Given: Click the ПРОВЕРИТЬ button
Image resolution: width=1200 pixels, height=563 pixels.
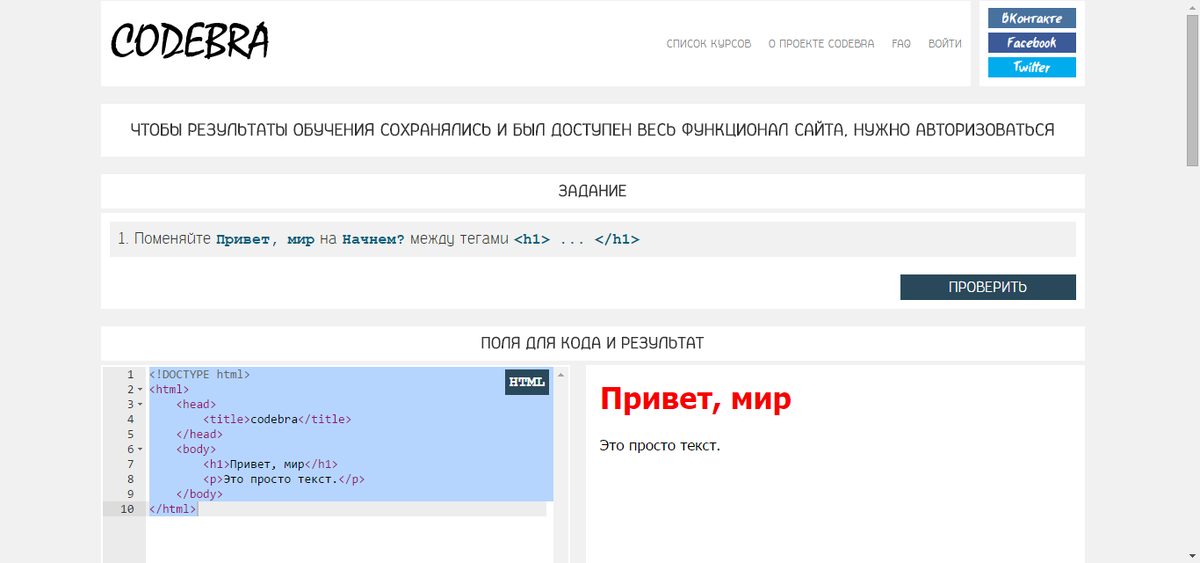Looking at the screenshot, I should click(x=988, y=287).
